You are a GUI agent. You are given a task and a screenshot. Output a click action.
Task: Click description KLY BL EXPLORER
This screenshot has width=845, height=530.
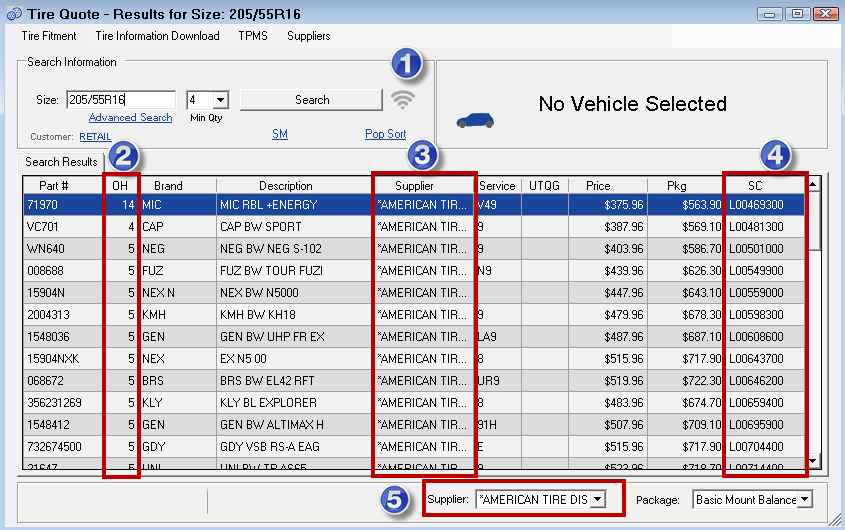click(x=268, y=403)
